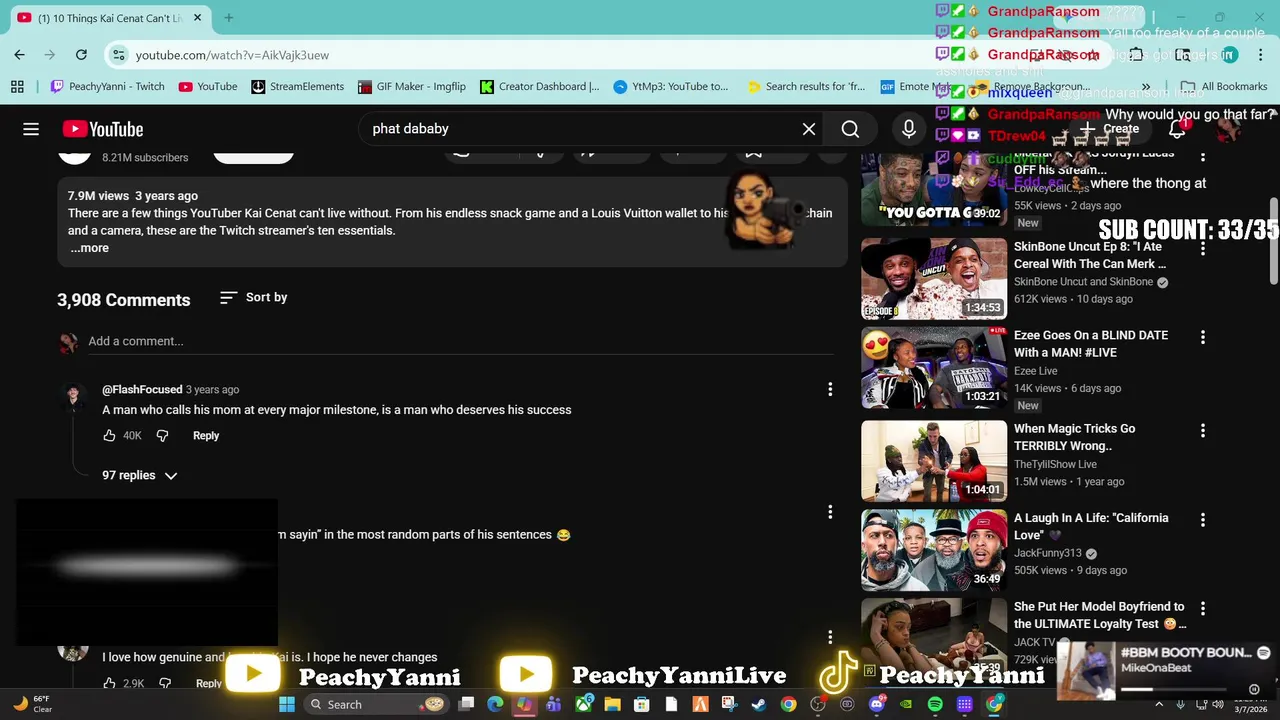Click the Add a comment field

click(460, 342)
